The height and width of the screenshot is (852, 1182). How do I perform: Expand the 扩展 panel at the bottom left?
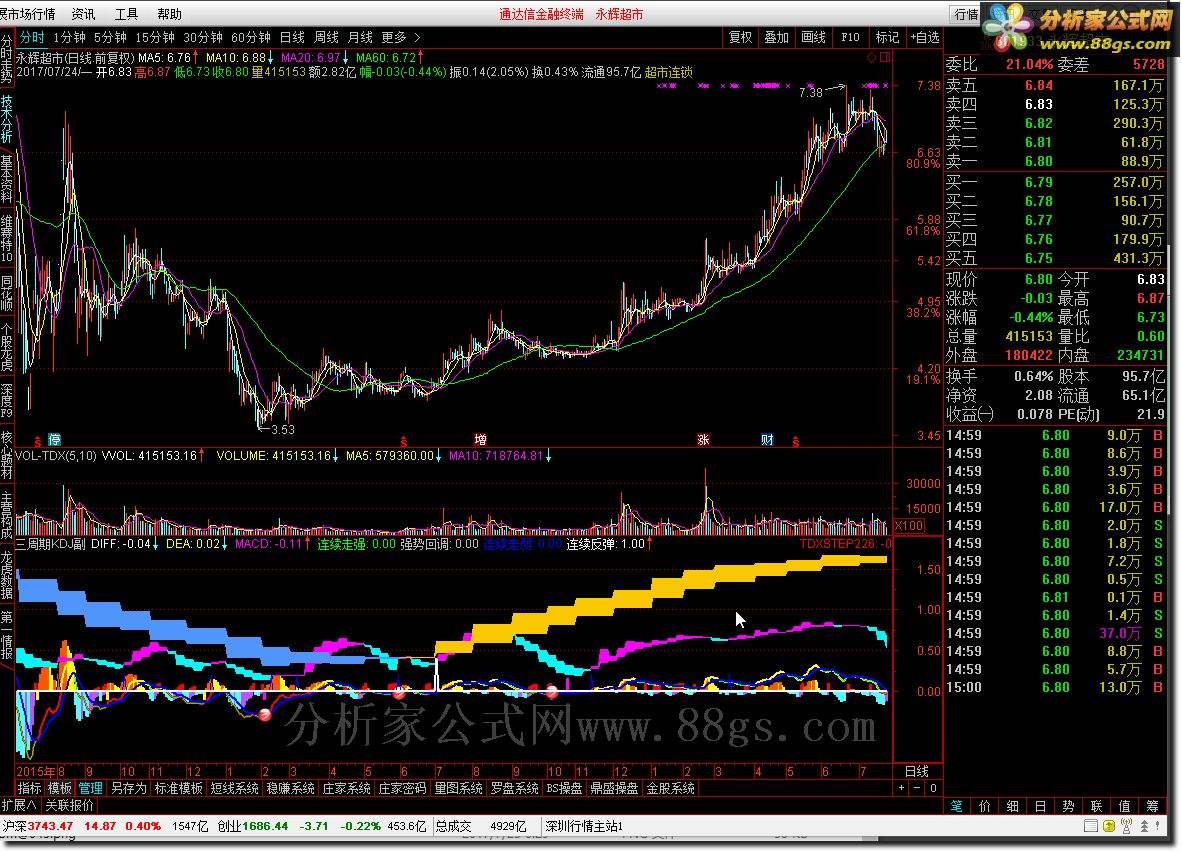pos(18,805)
